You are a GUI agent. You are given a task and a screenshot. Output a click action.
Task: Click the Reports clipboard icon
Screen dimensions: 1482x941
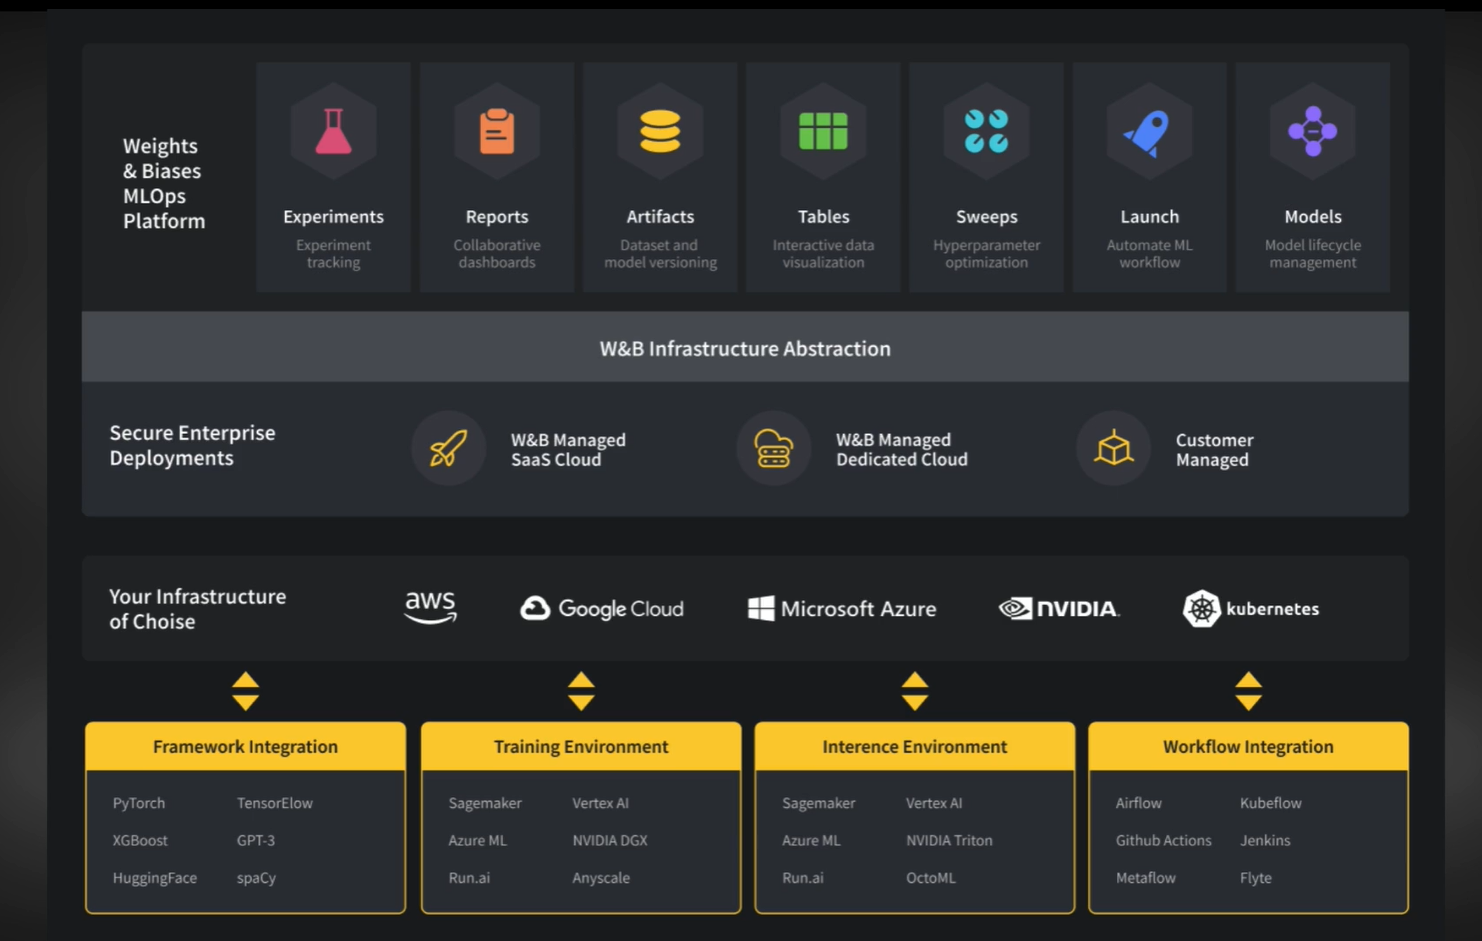click(x=497, y=131)
